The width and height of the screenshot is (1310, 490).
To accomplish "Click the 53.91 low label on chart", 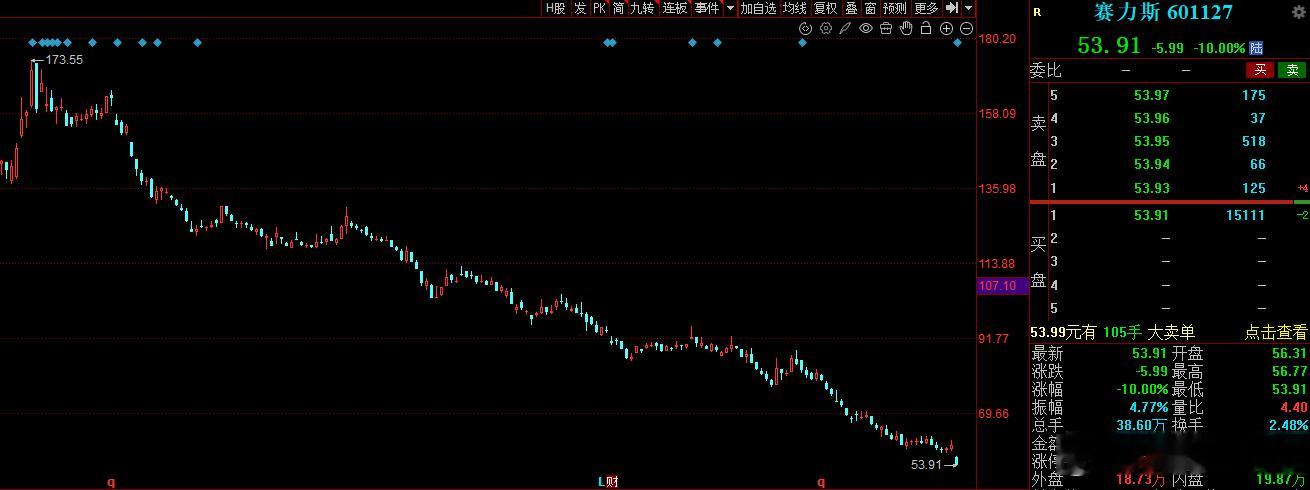I will point(927,465).
